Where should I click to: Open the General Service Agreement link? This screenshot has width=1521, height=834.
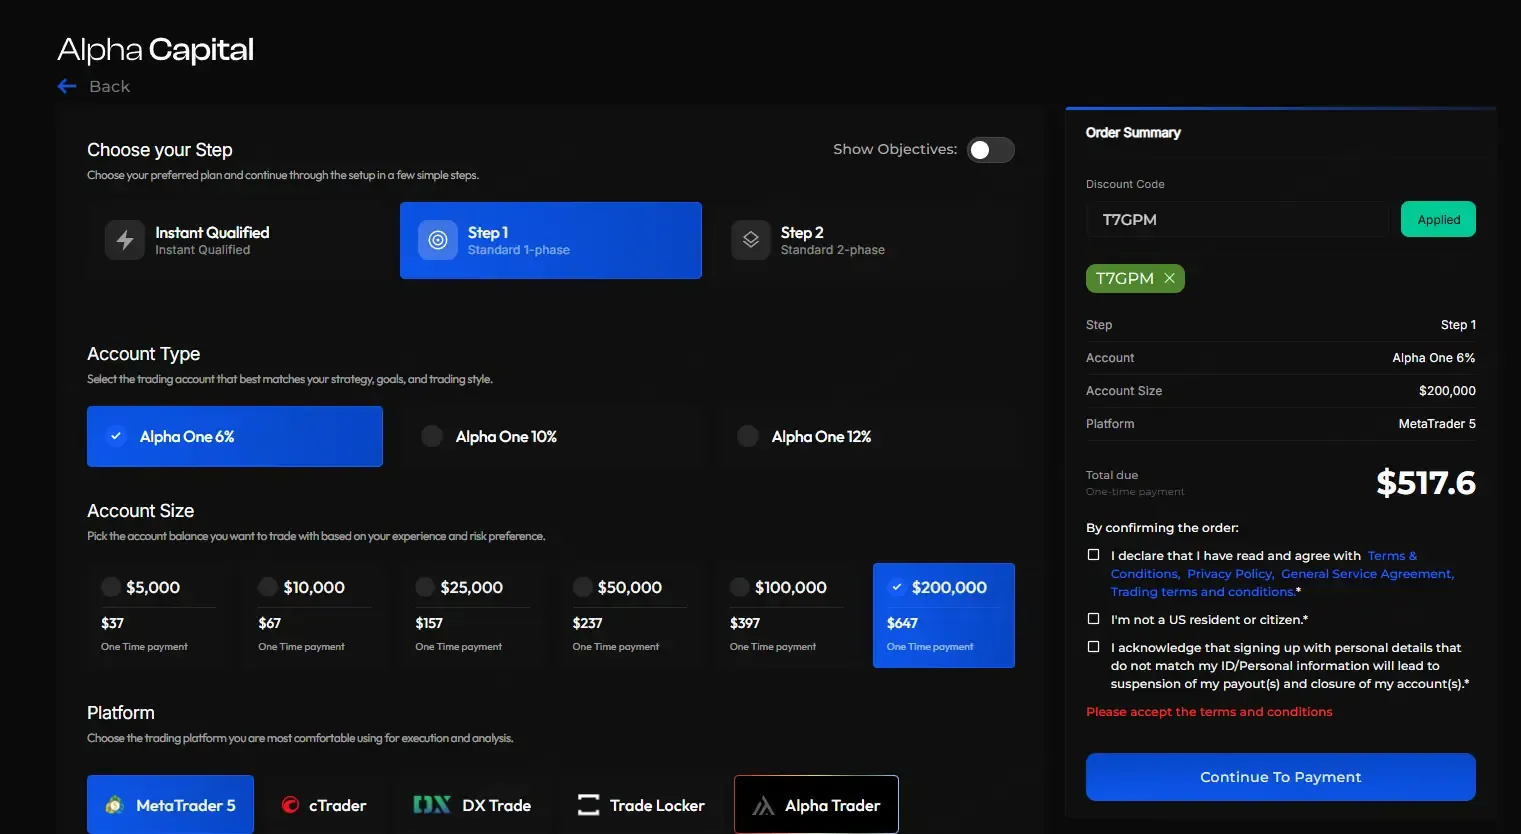[x=1367, y=574]
